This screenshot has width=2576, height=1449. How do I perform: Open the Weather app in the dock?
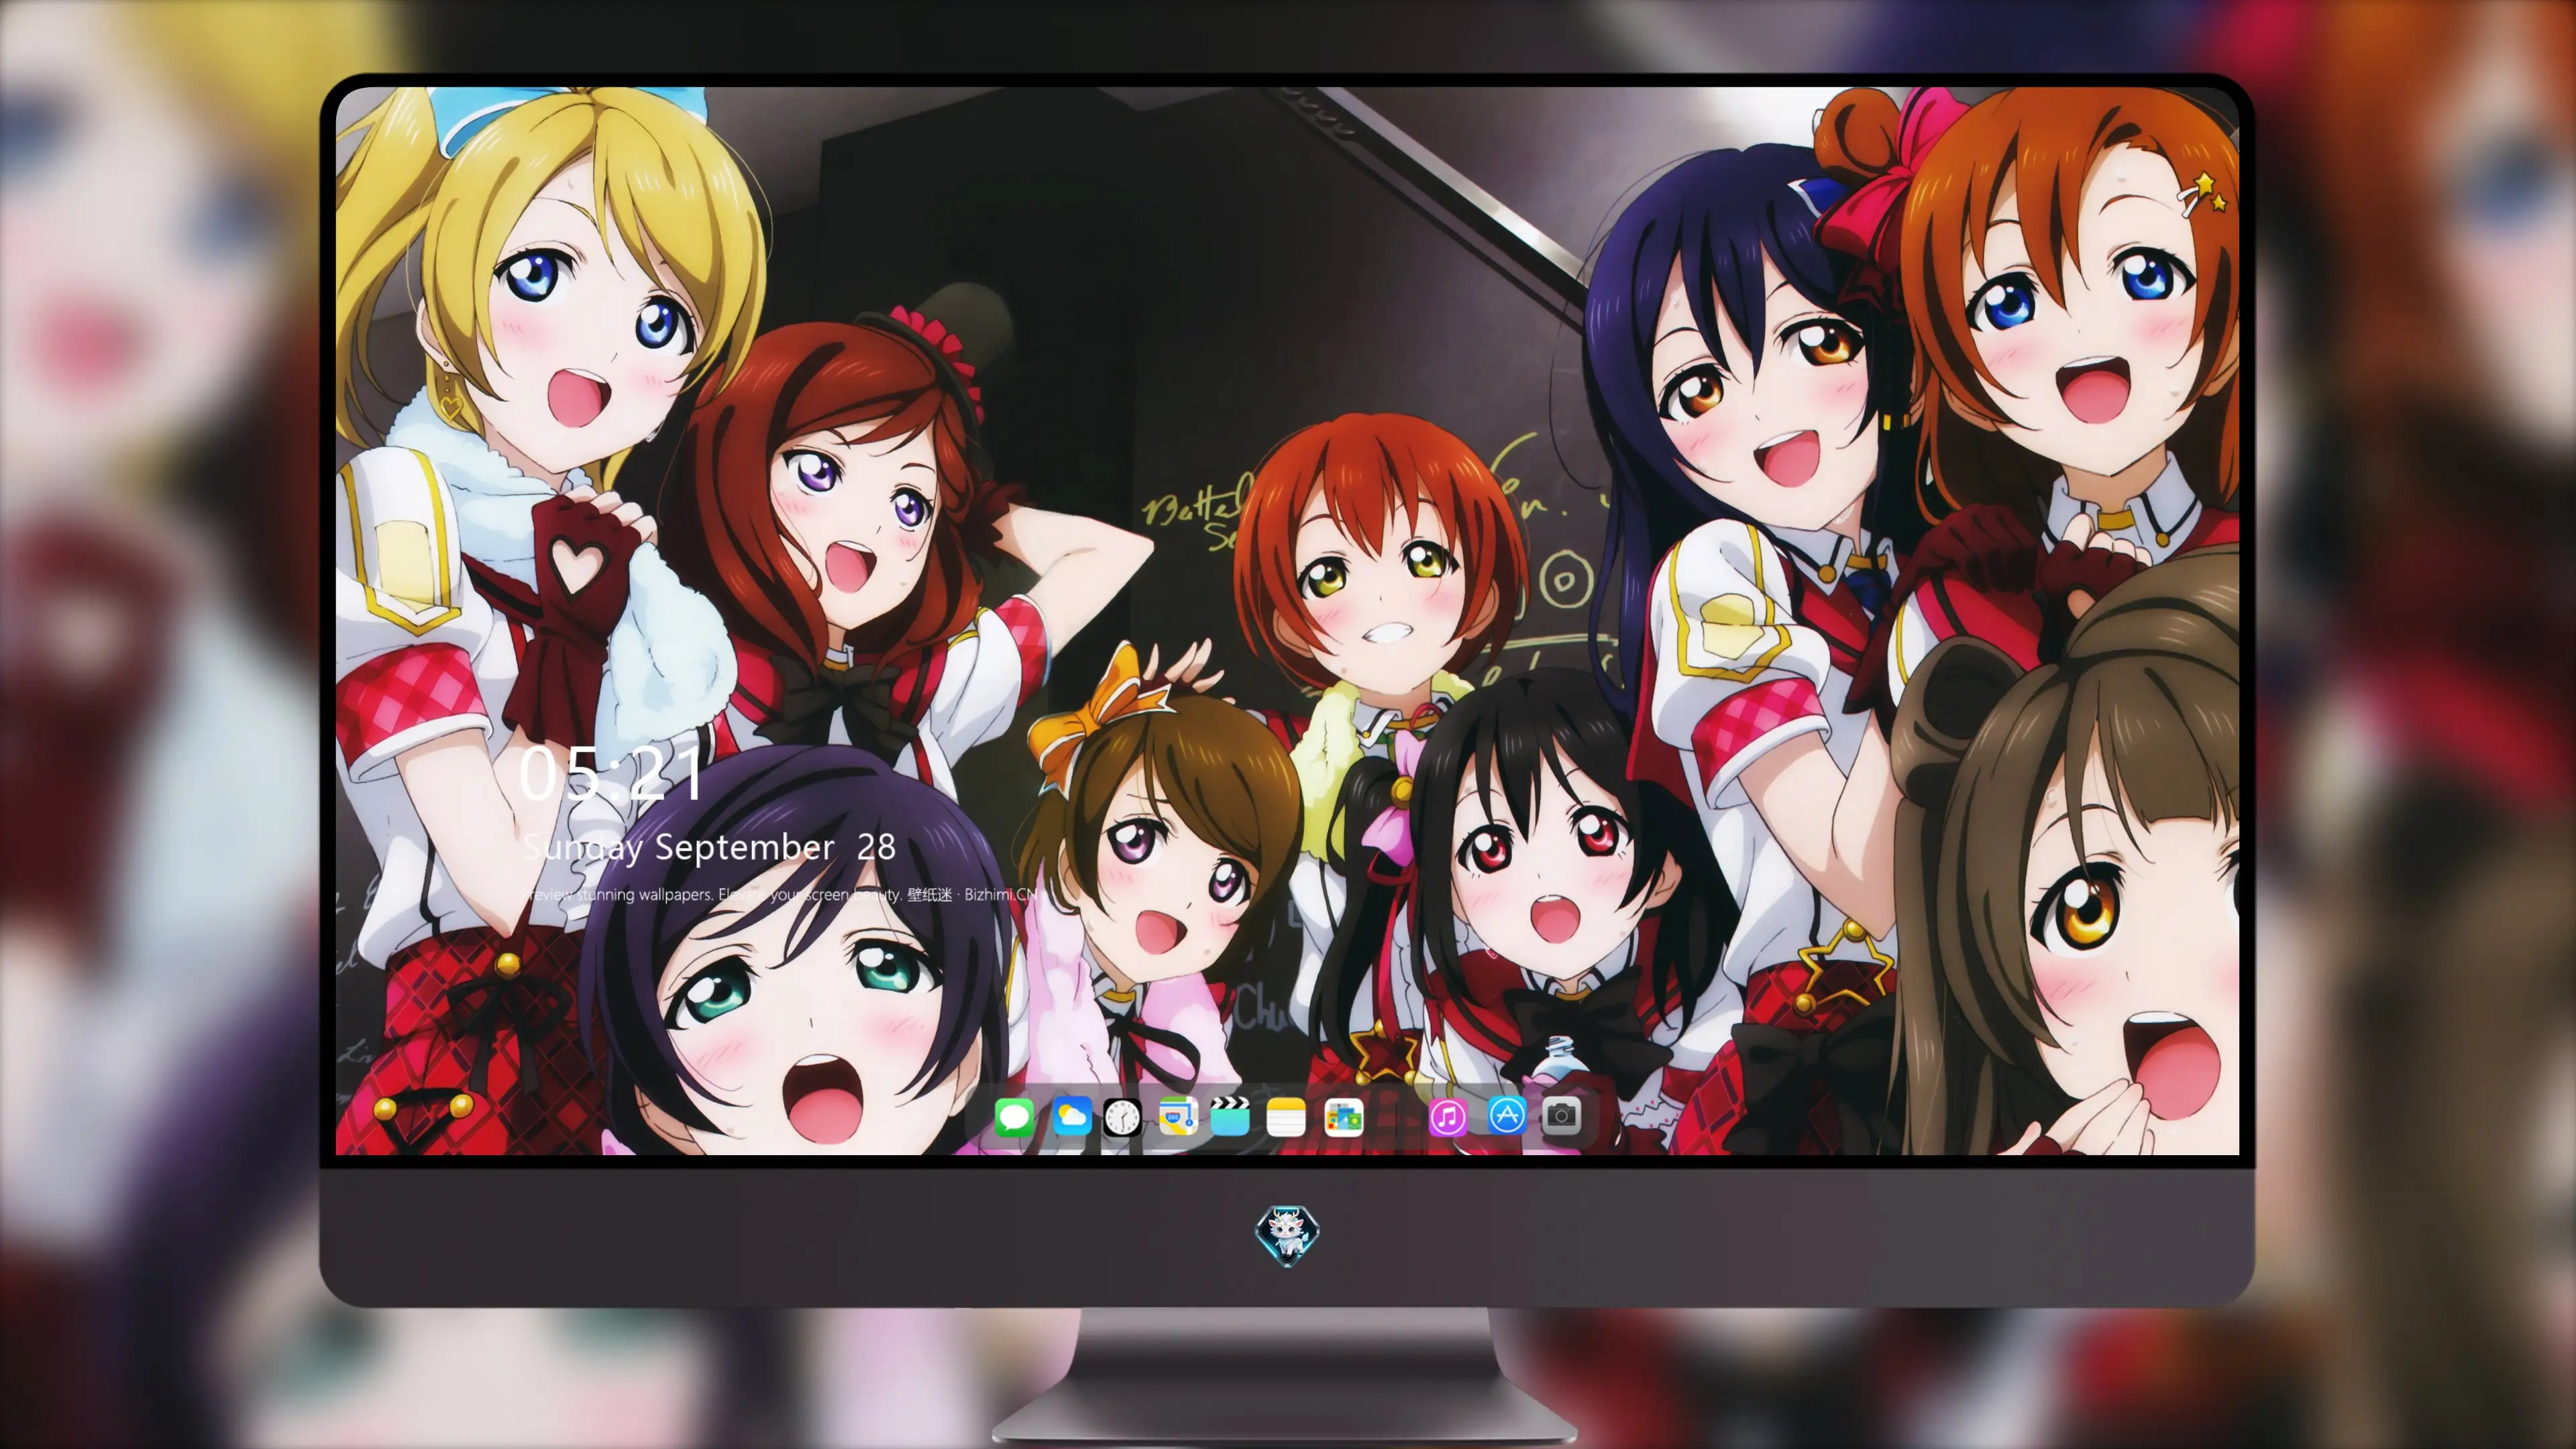(x=1071, y=1116)
